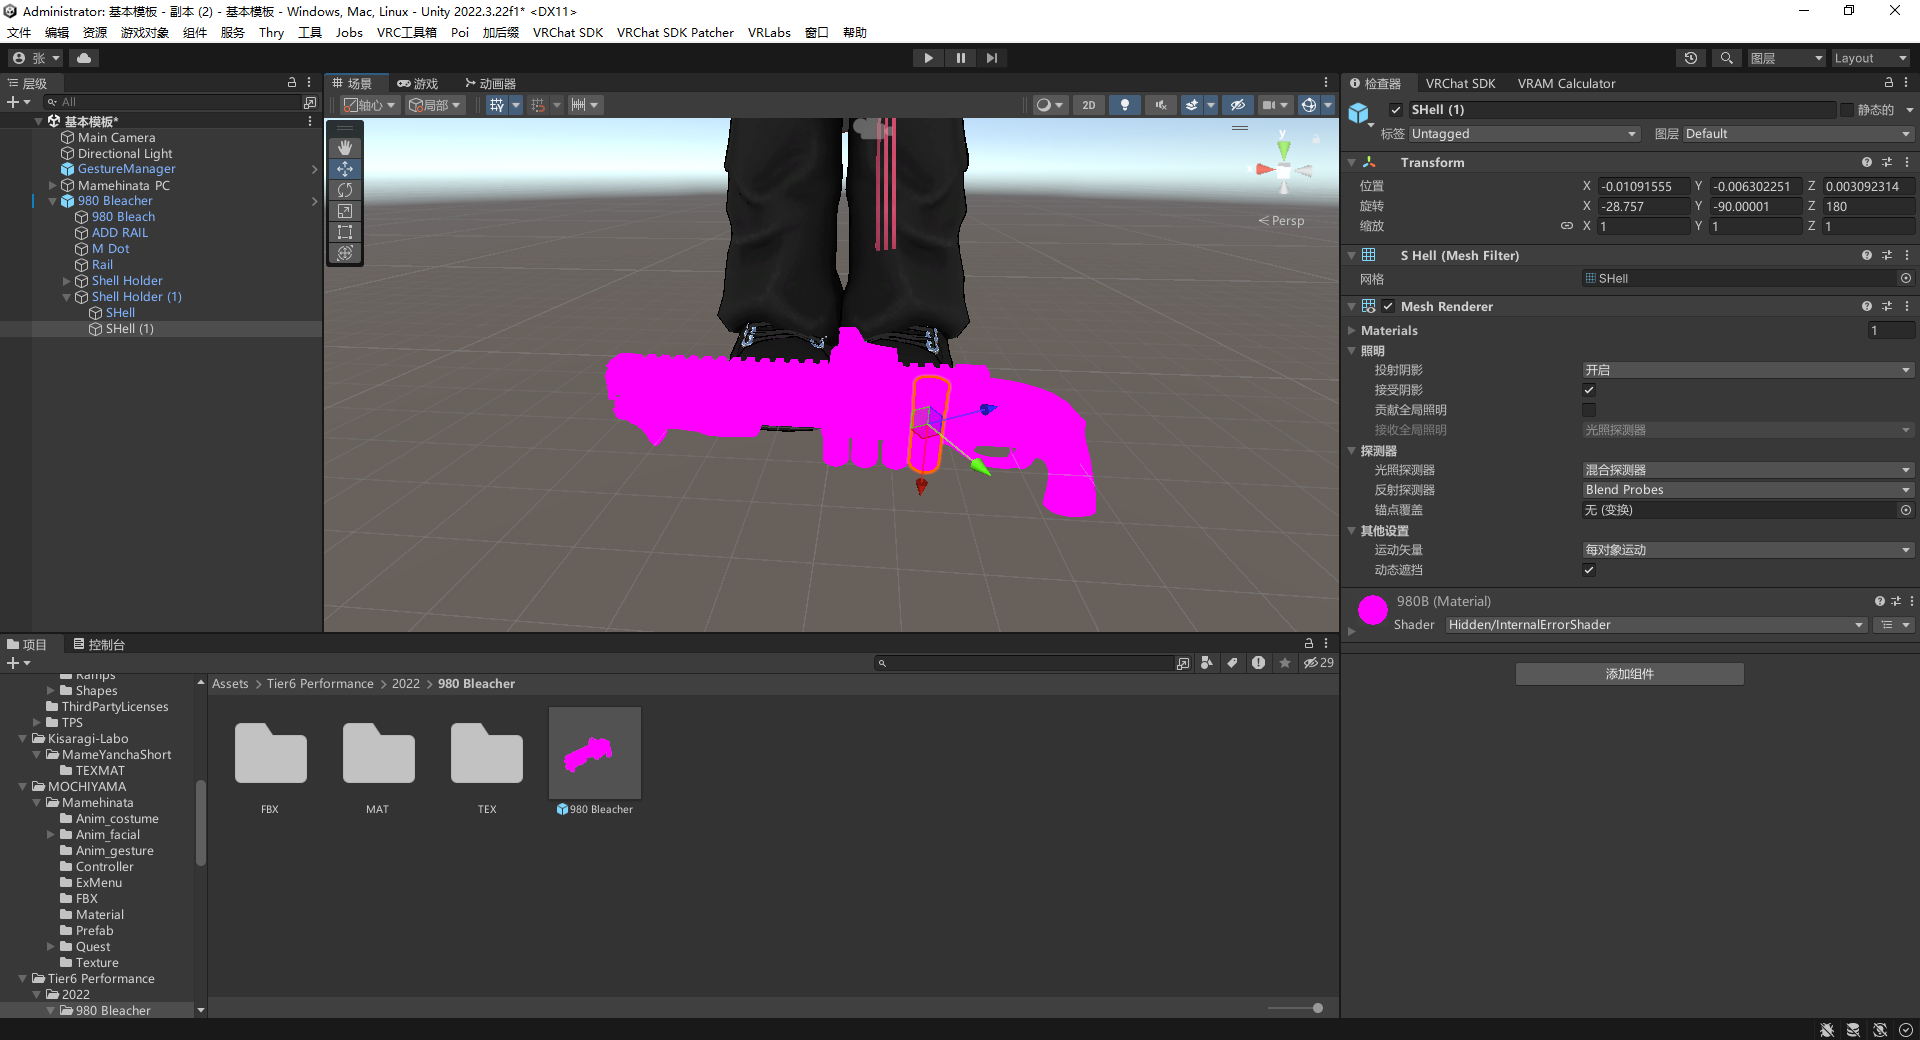Toggle SHell (1) active checkbox
Screen dimensions: 1920x1040
pos(1395,110)
